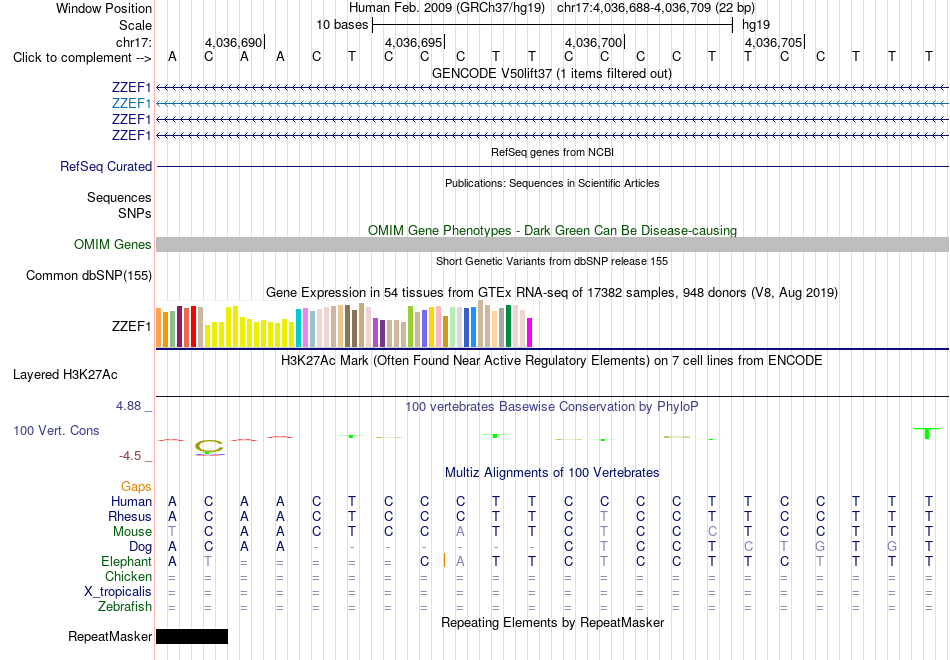This screenshot has height=660, width=950.
Task: Click the '4,036,695' position marker
Action: pos(413,43)
